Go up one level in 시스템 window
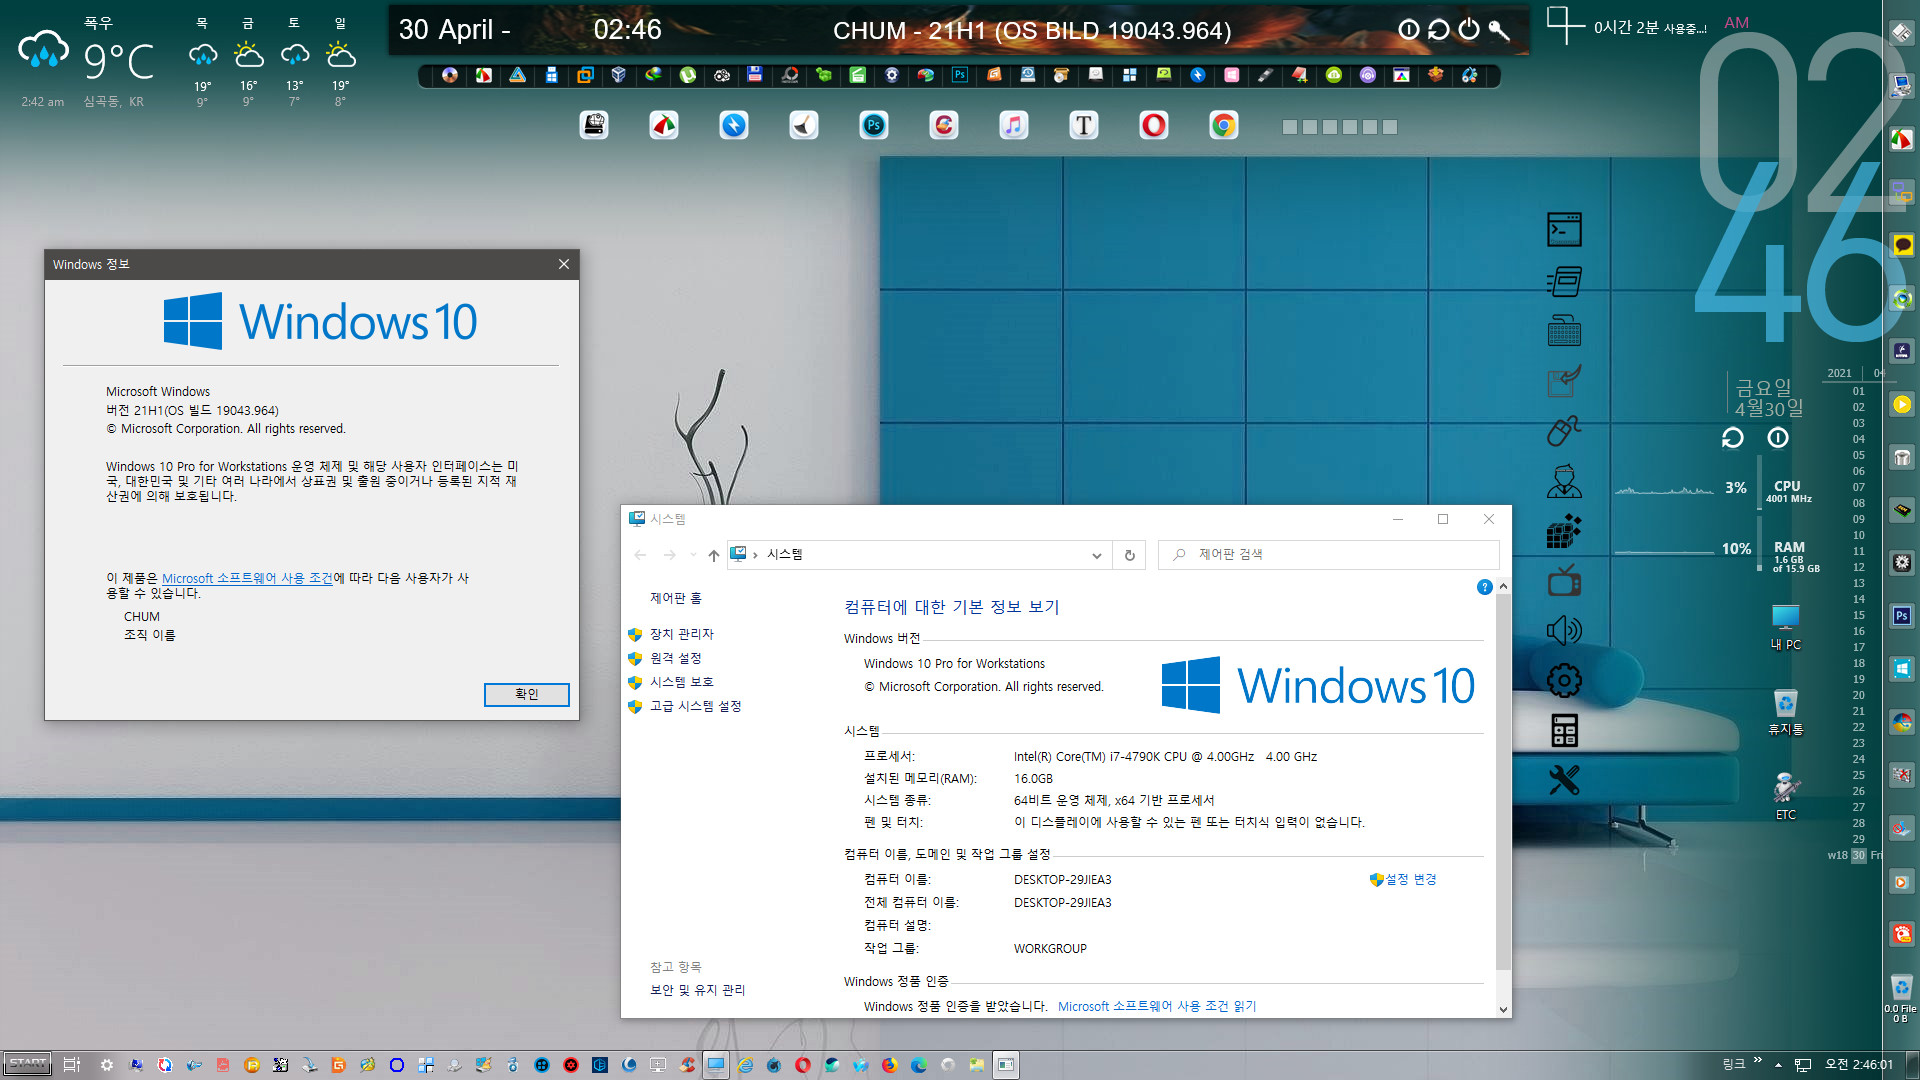Image resolution: width=1920 pixels, height=1080 pixels. [x=713, y=555]
